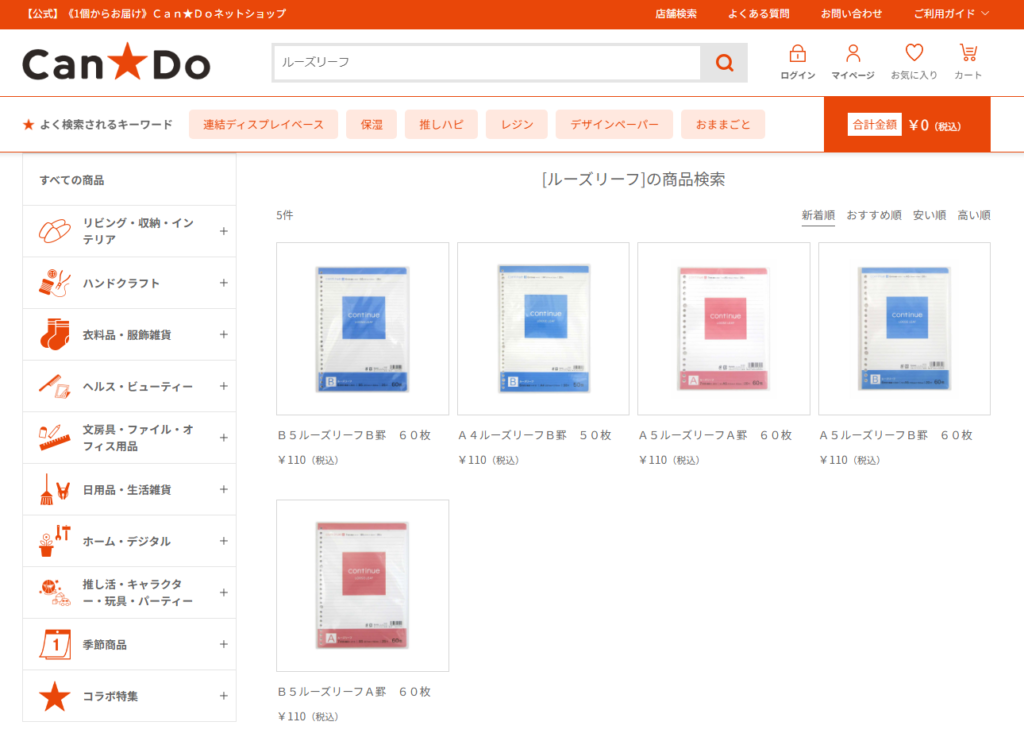Click the ハンドクラフト category label
This screenshot has width=1024, height=741.
tap(121, 283)
